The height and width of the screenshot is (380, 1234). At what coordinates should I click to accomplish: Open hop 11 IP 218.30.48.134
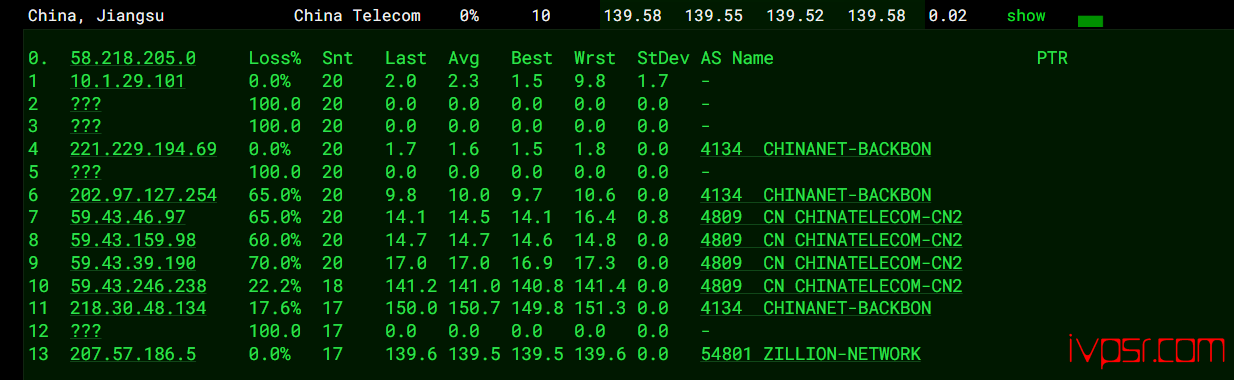138,308
